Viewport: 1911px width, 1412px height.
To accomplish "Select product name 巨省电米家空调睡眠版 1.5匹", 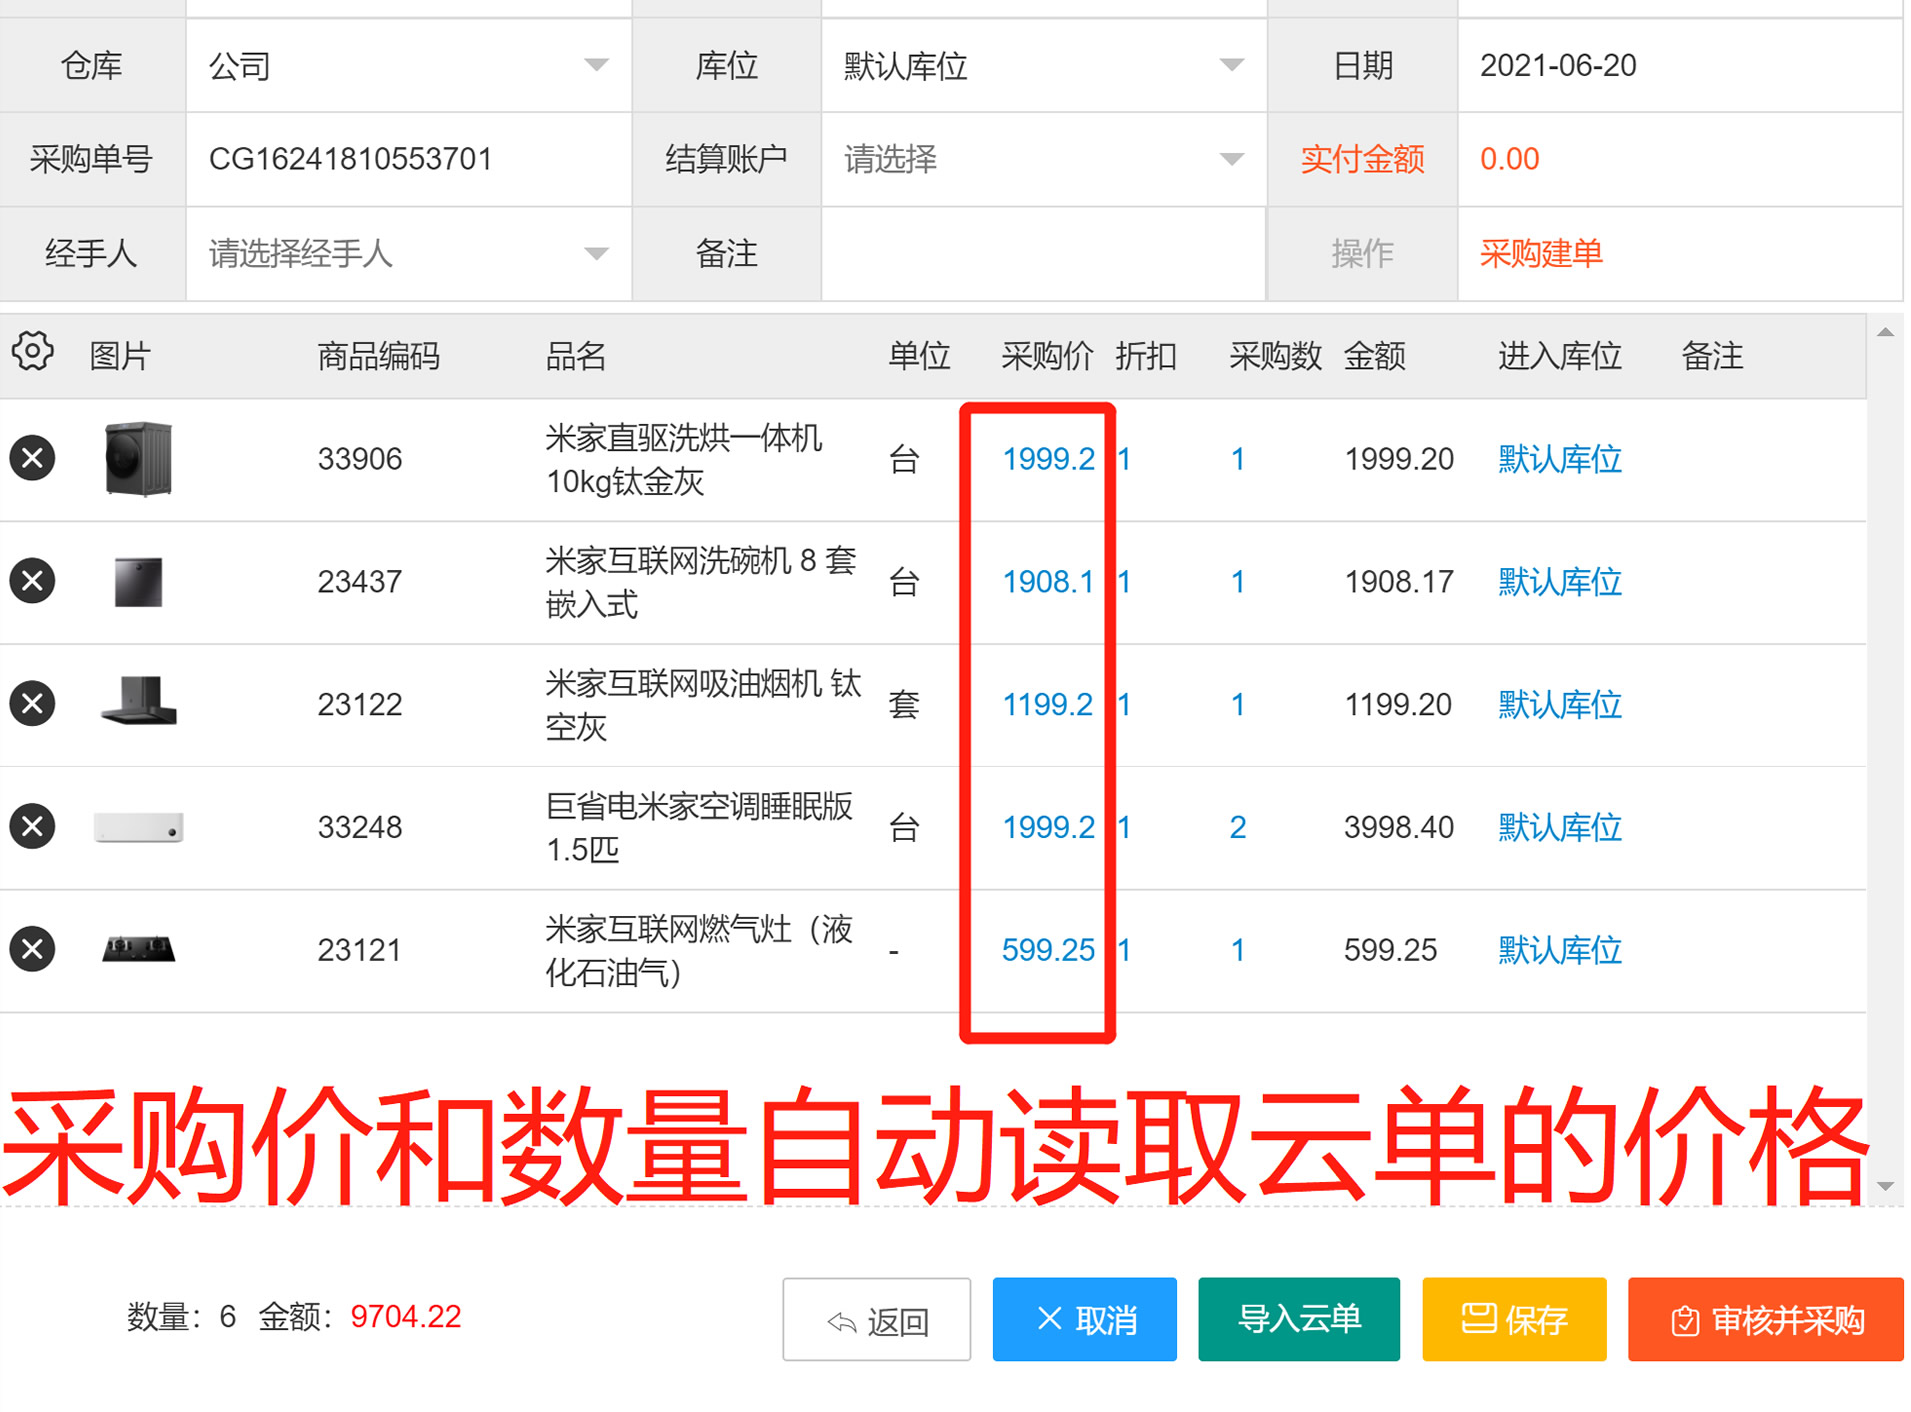I will click(x=699, y=827).
